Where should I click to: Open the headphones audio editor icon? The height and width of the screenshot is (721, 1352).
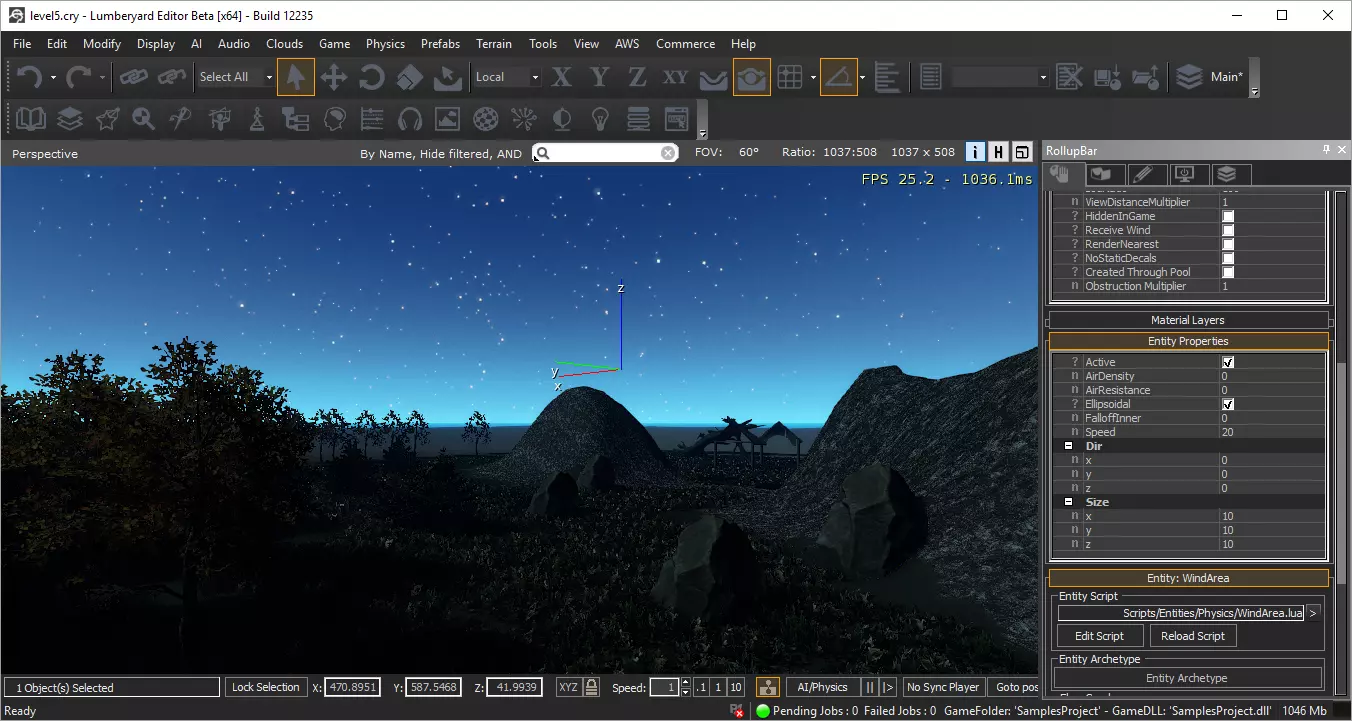point(409,119)
